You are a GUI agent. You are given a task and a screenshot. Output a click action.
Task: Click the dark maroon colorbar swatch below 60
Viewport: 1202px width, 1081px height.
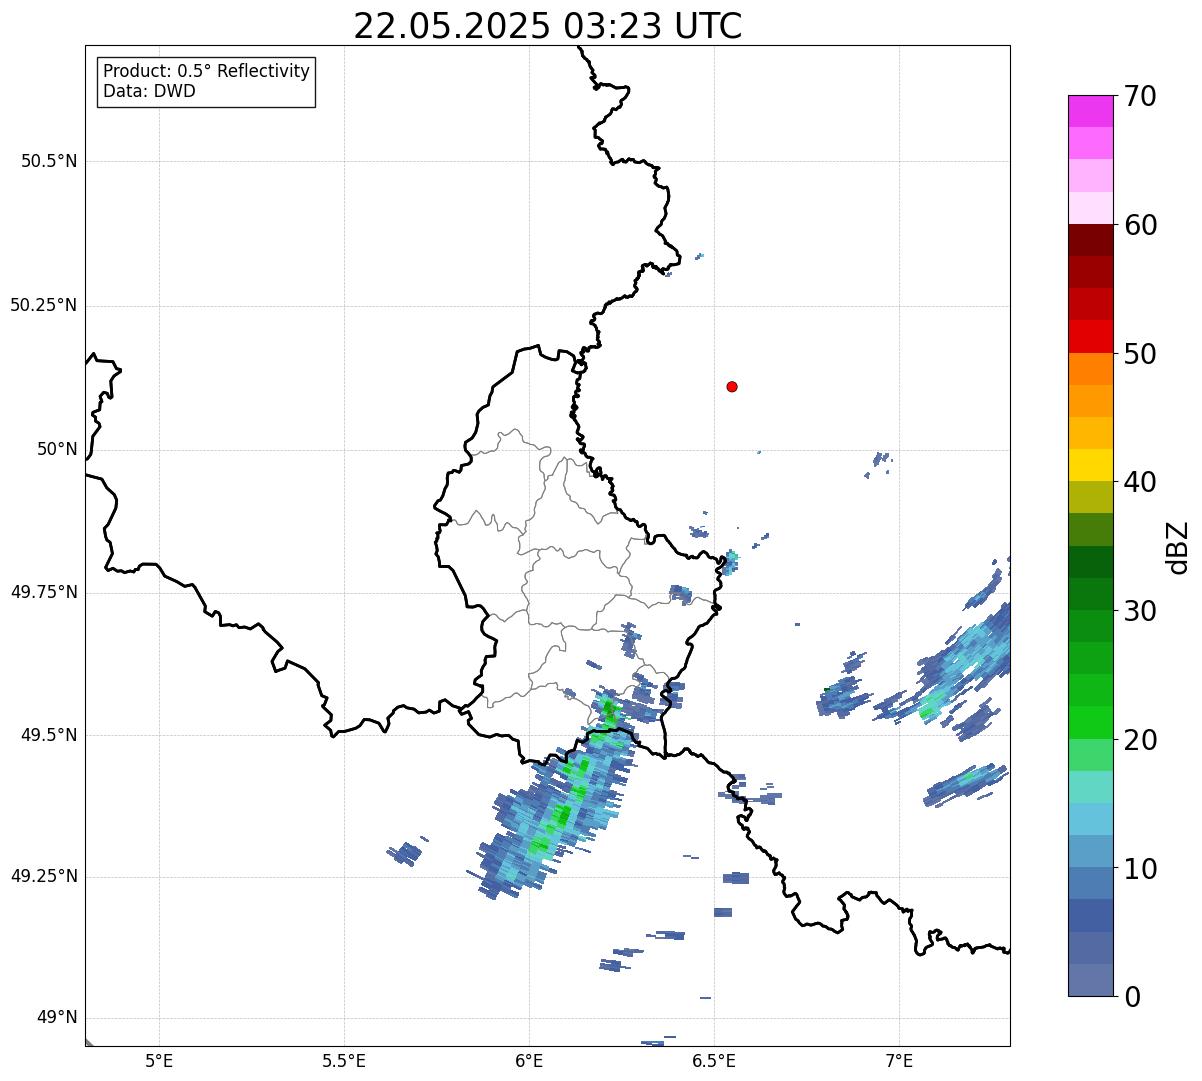coord(1090,240)
